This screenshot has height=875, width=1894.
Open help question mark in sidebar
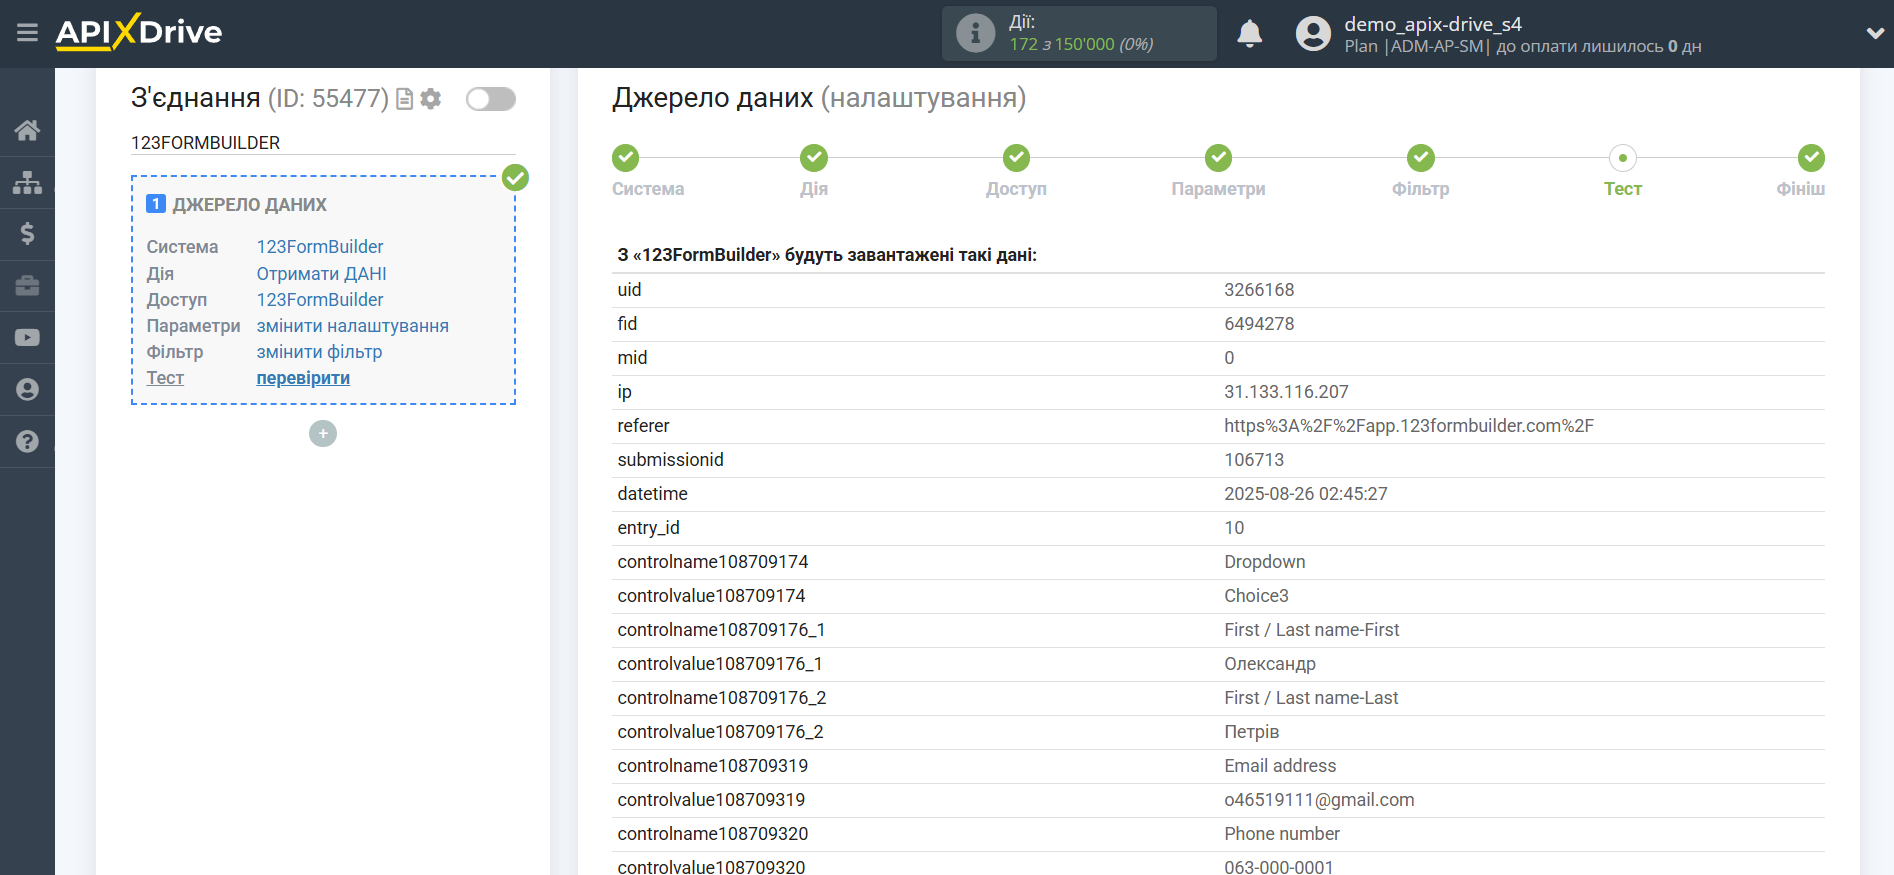coord(27,441)
